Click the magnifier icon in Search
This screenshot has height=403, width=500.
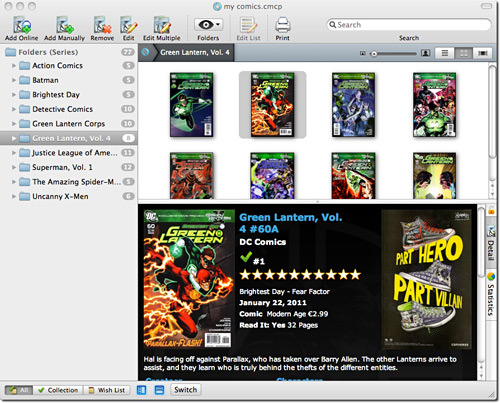(x=333, y=25)
